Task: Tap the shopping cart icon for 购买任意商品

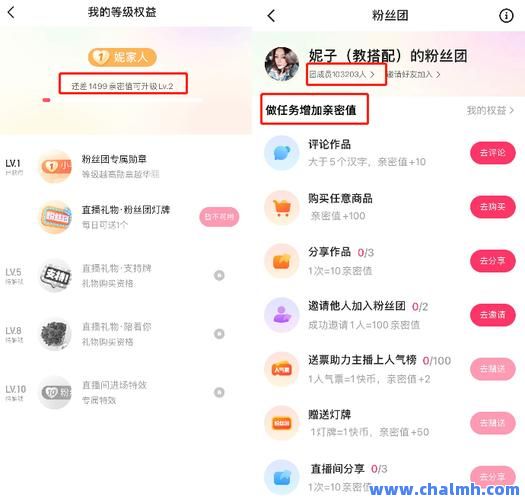Action: point(282,207)
